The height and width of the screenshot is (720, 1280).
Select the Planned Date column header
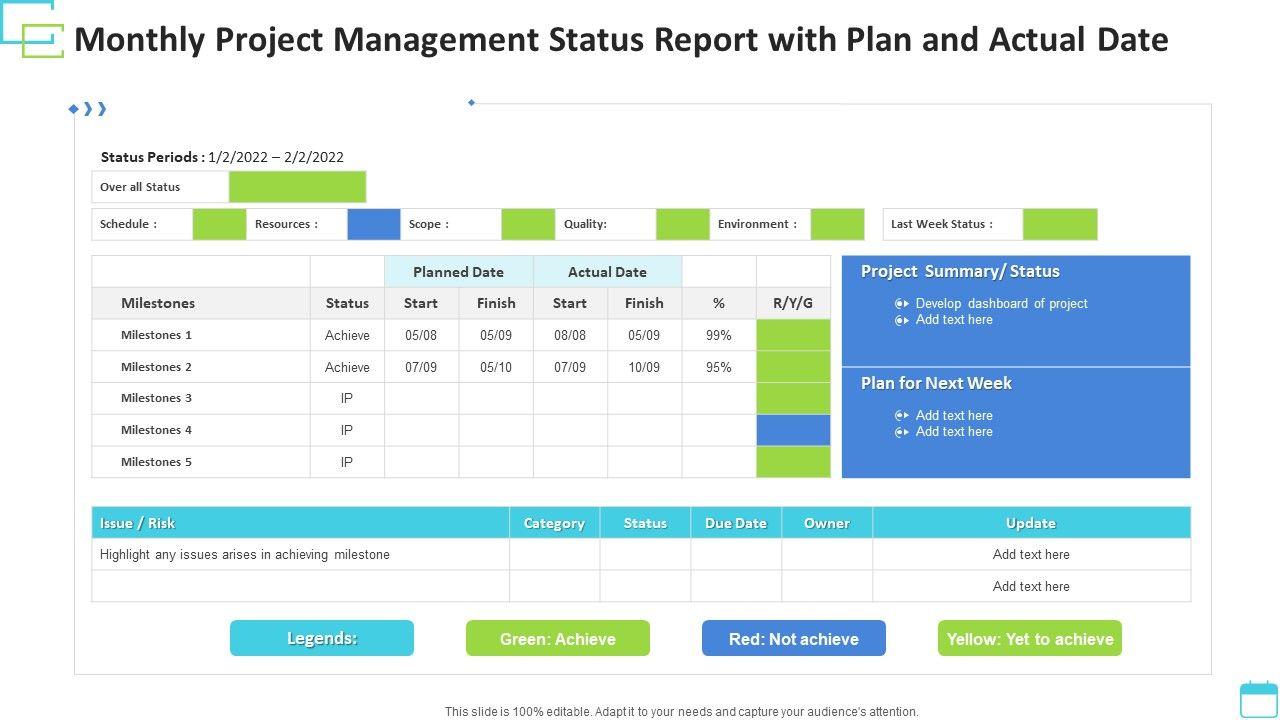pyautogui.click(x=458, y=272)
